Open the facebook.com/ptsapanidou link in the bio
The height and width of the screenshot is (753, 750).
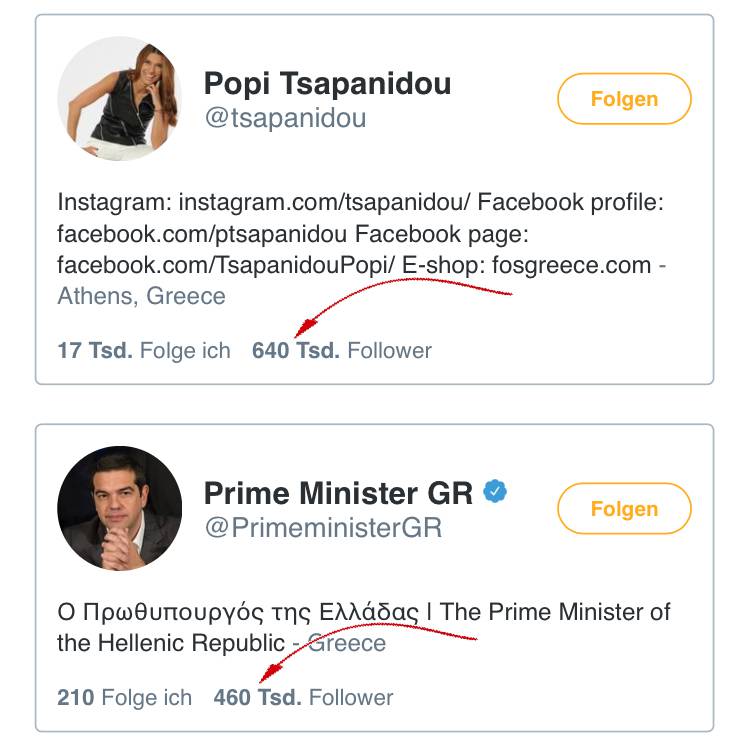pyautogui.click(x=202, y=234)
